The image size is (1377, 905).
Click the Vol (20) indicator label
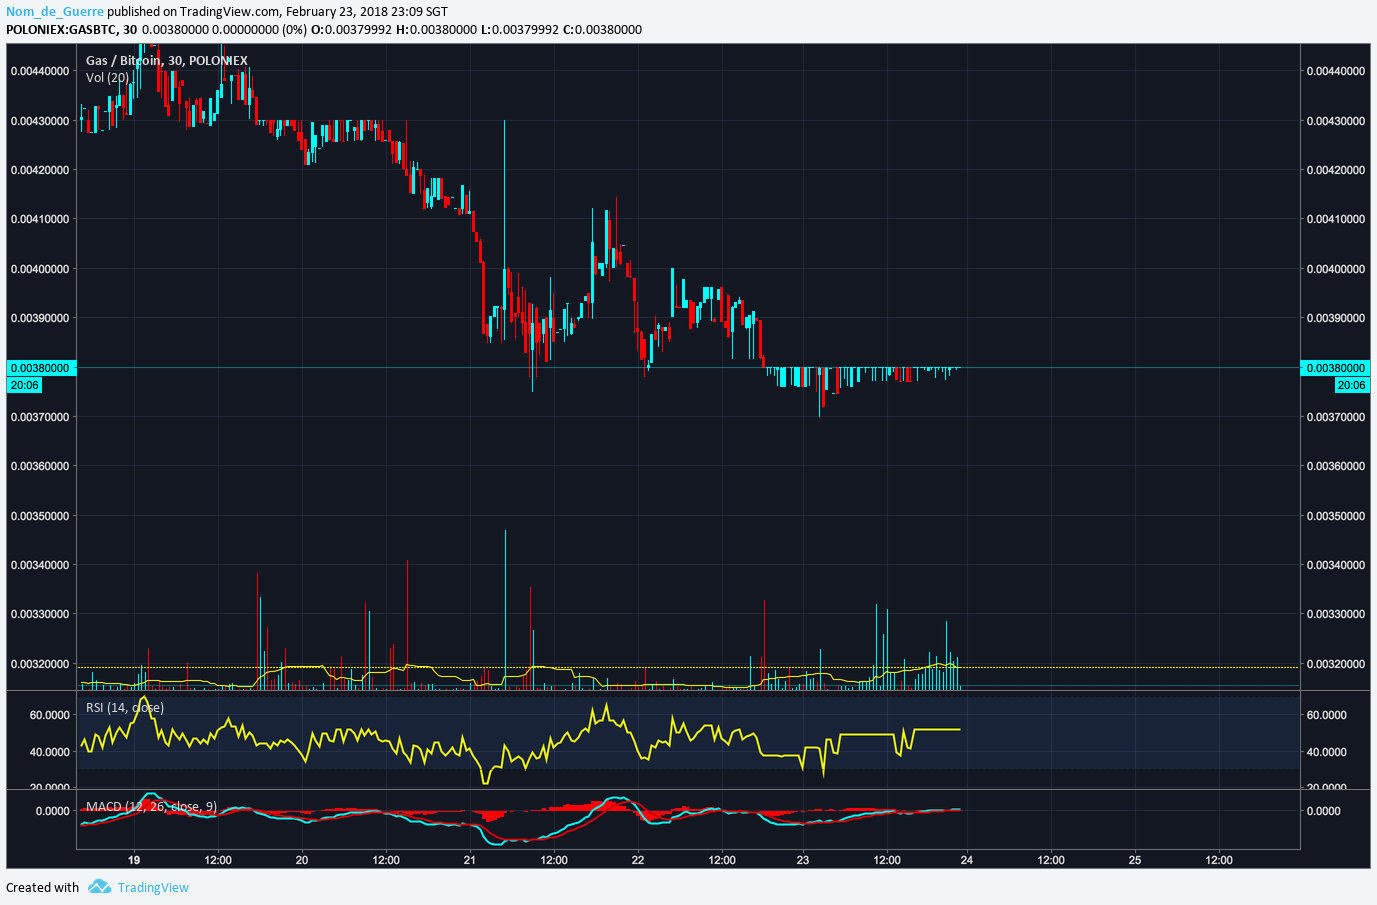pyautogui.click(x=107, y=78)
